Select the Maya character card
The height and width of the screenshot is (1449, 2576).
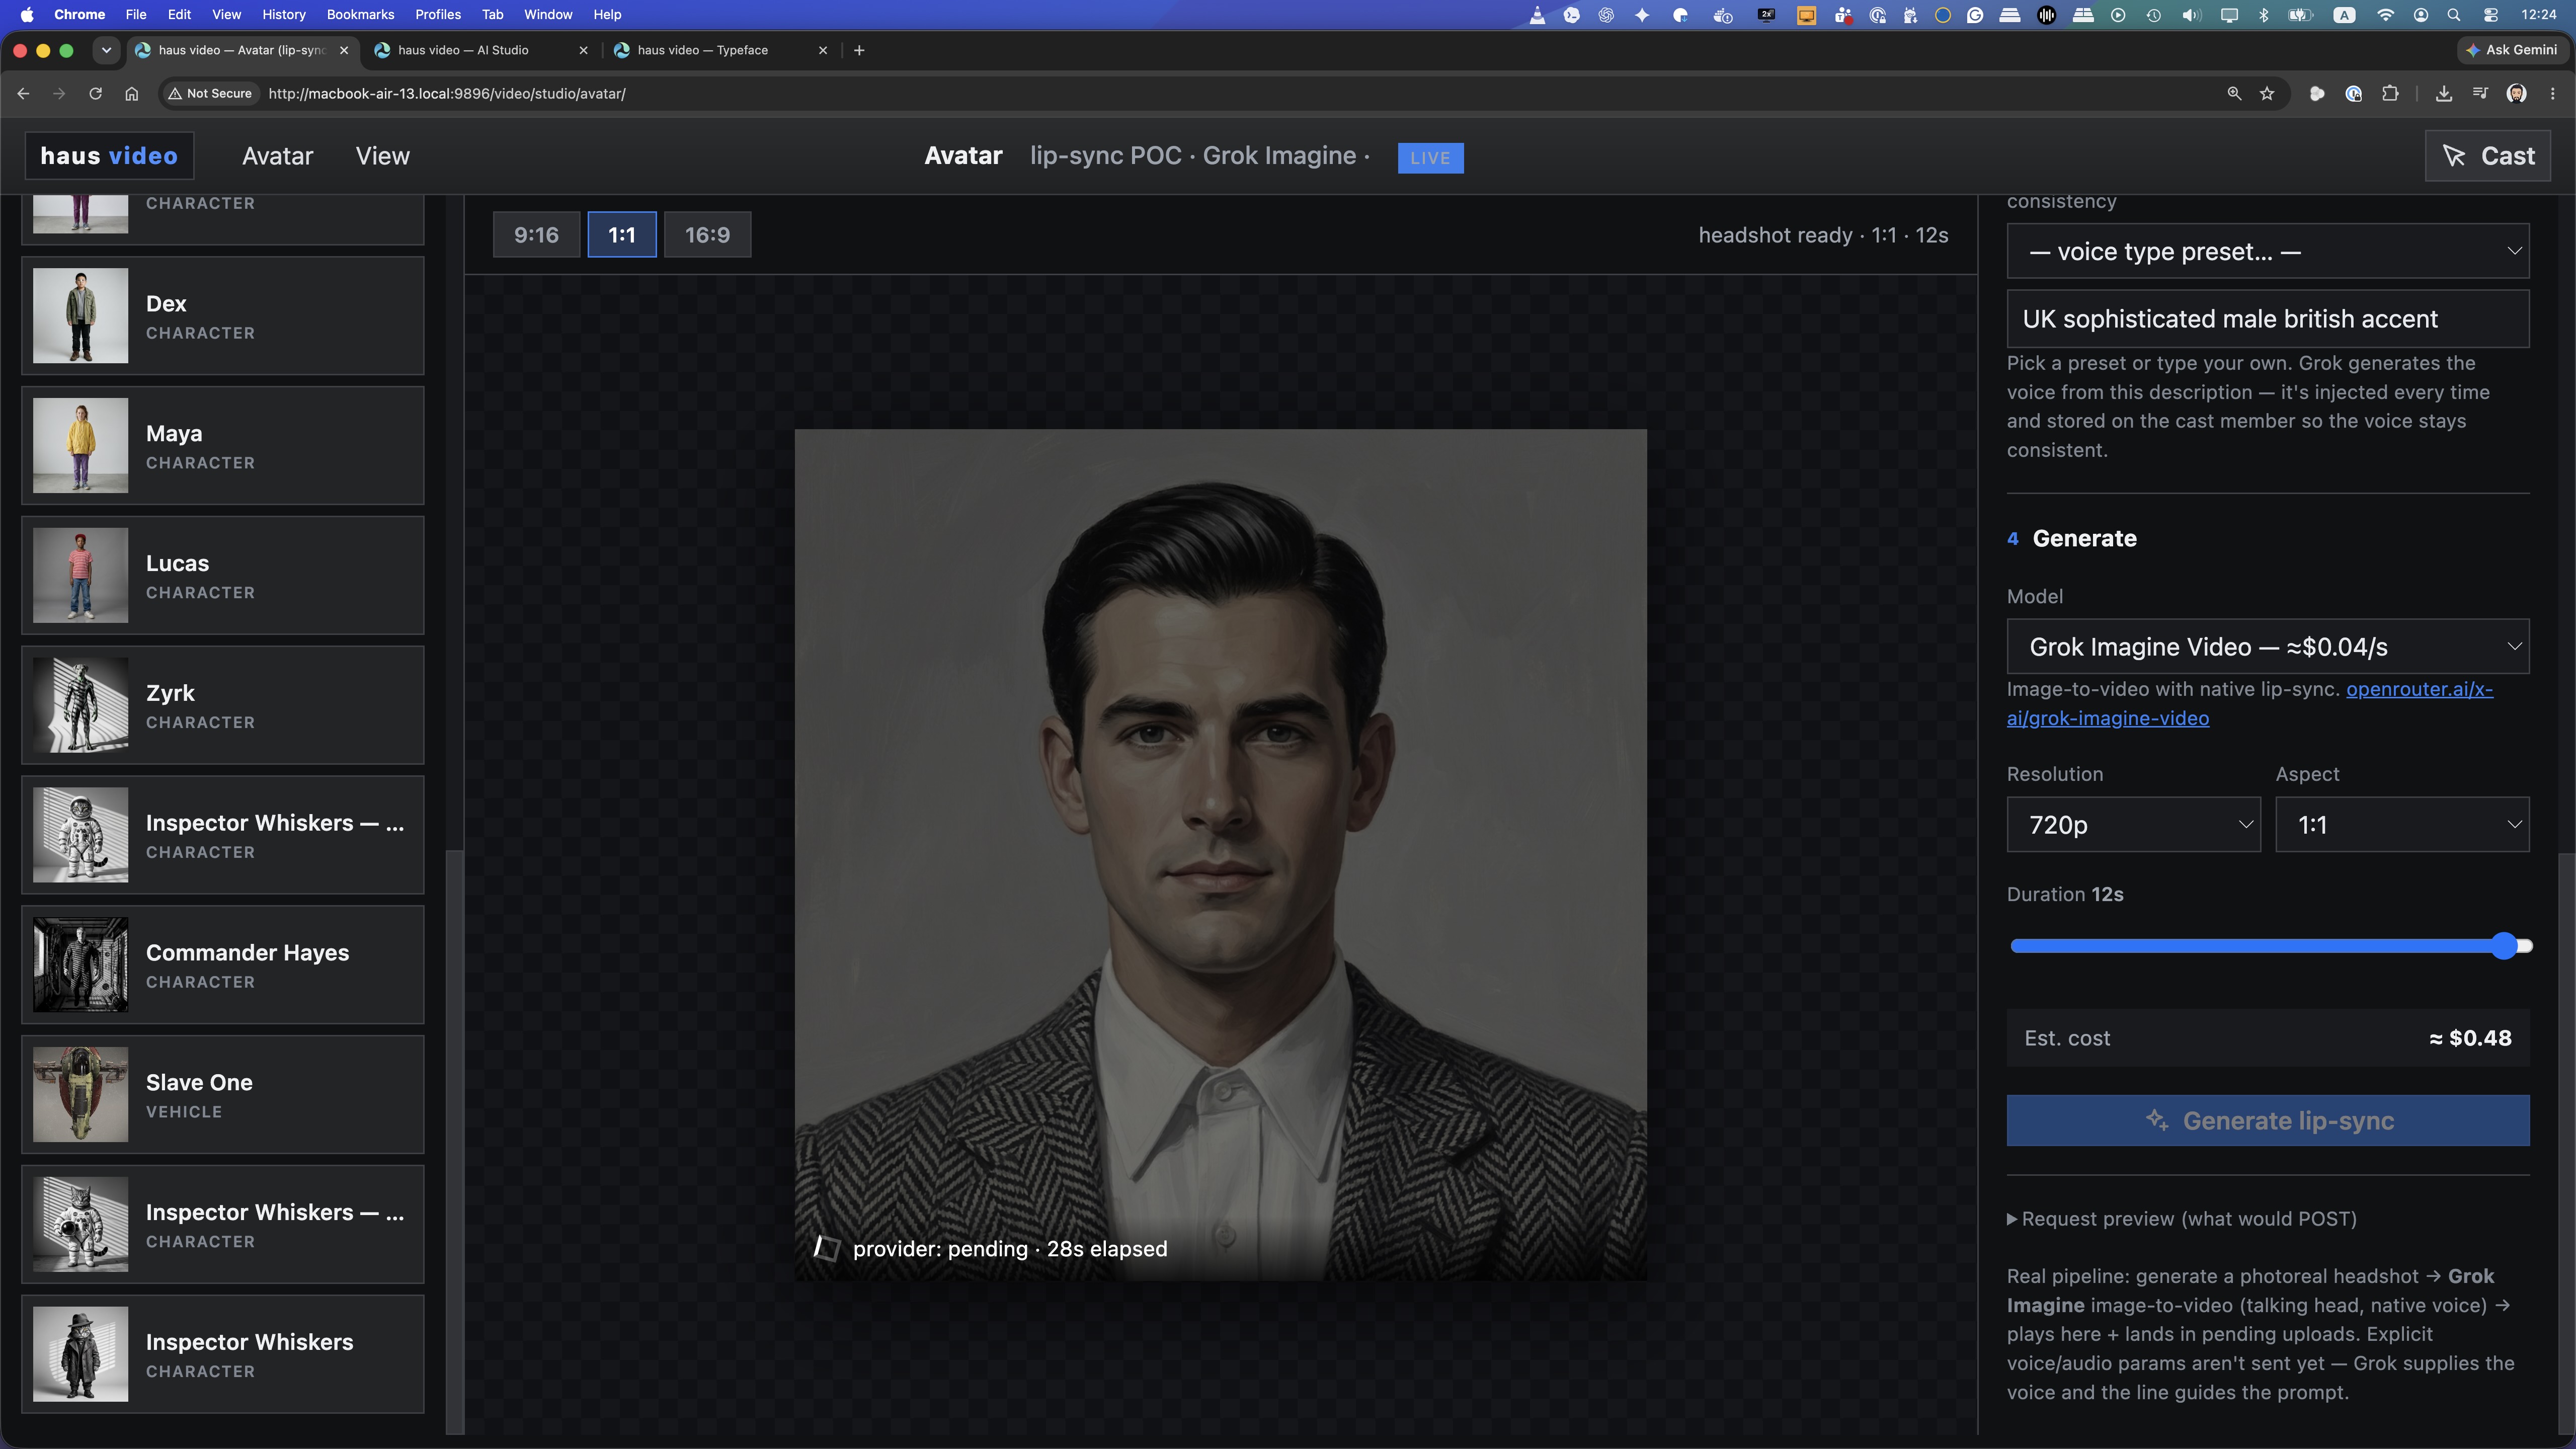tap(223, 446)
